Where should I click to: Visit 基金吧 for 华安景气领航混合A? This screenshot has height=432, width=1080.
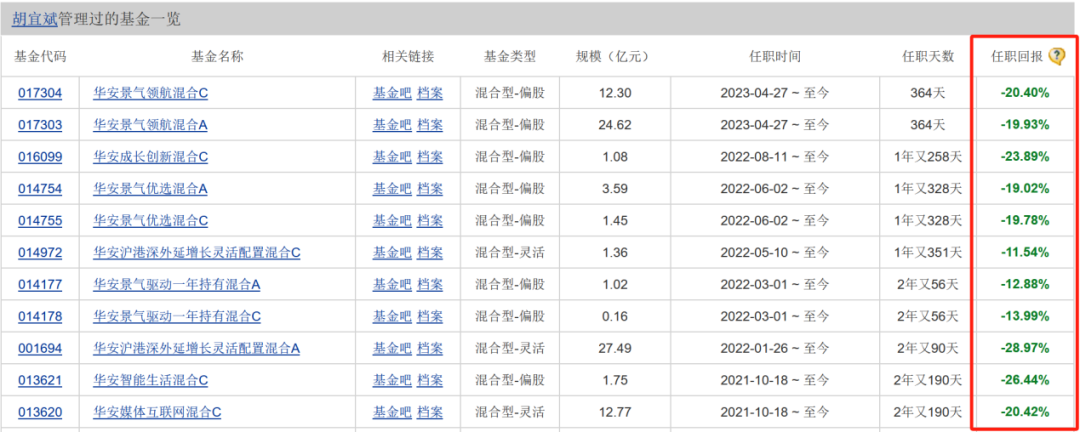point(392,125)
